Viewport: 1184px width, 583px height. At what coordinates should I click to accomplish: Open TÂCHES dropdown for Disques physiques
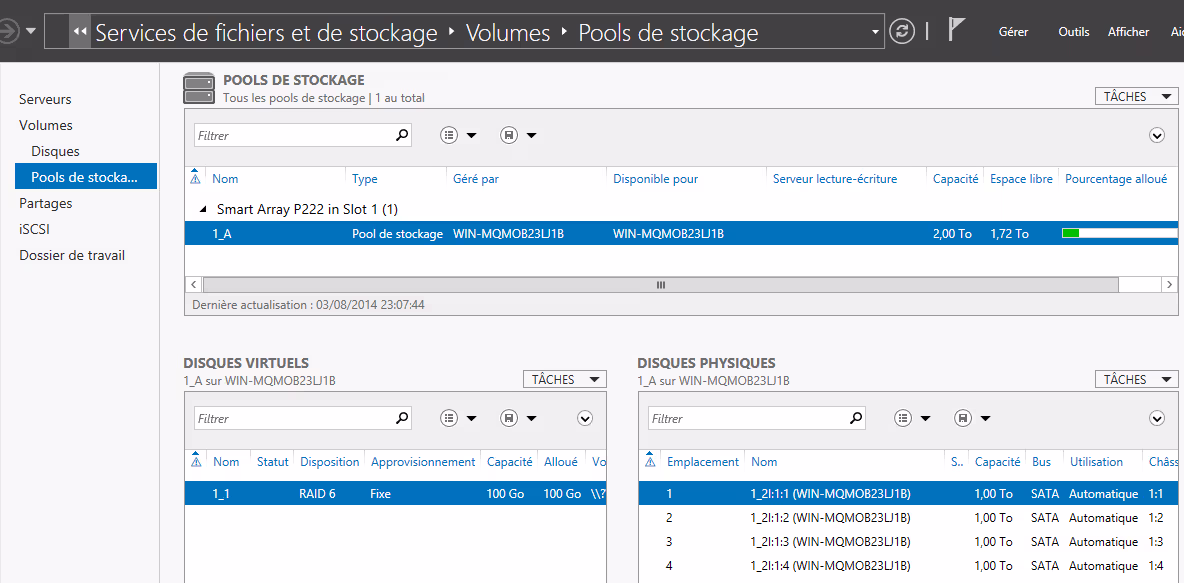coord(1136,380)
